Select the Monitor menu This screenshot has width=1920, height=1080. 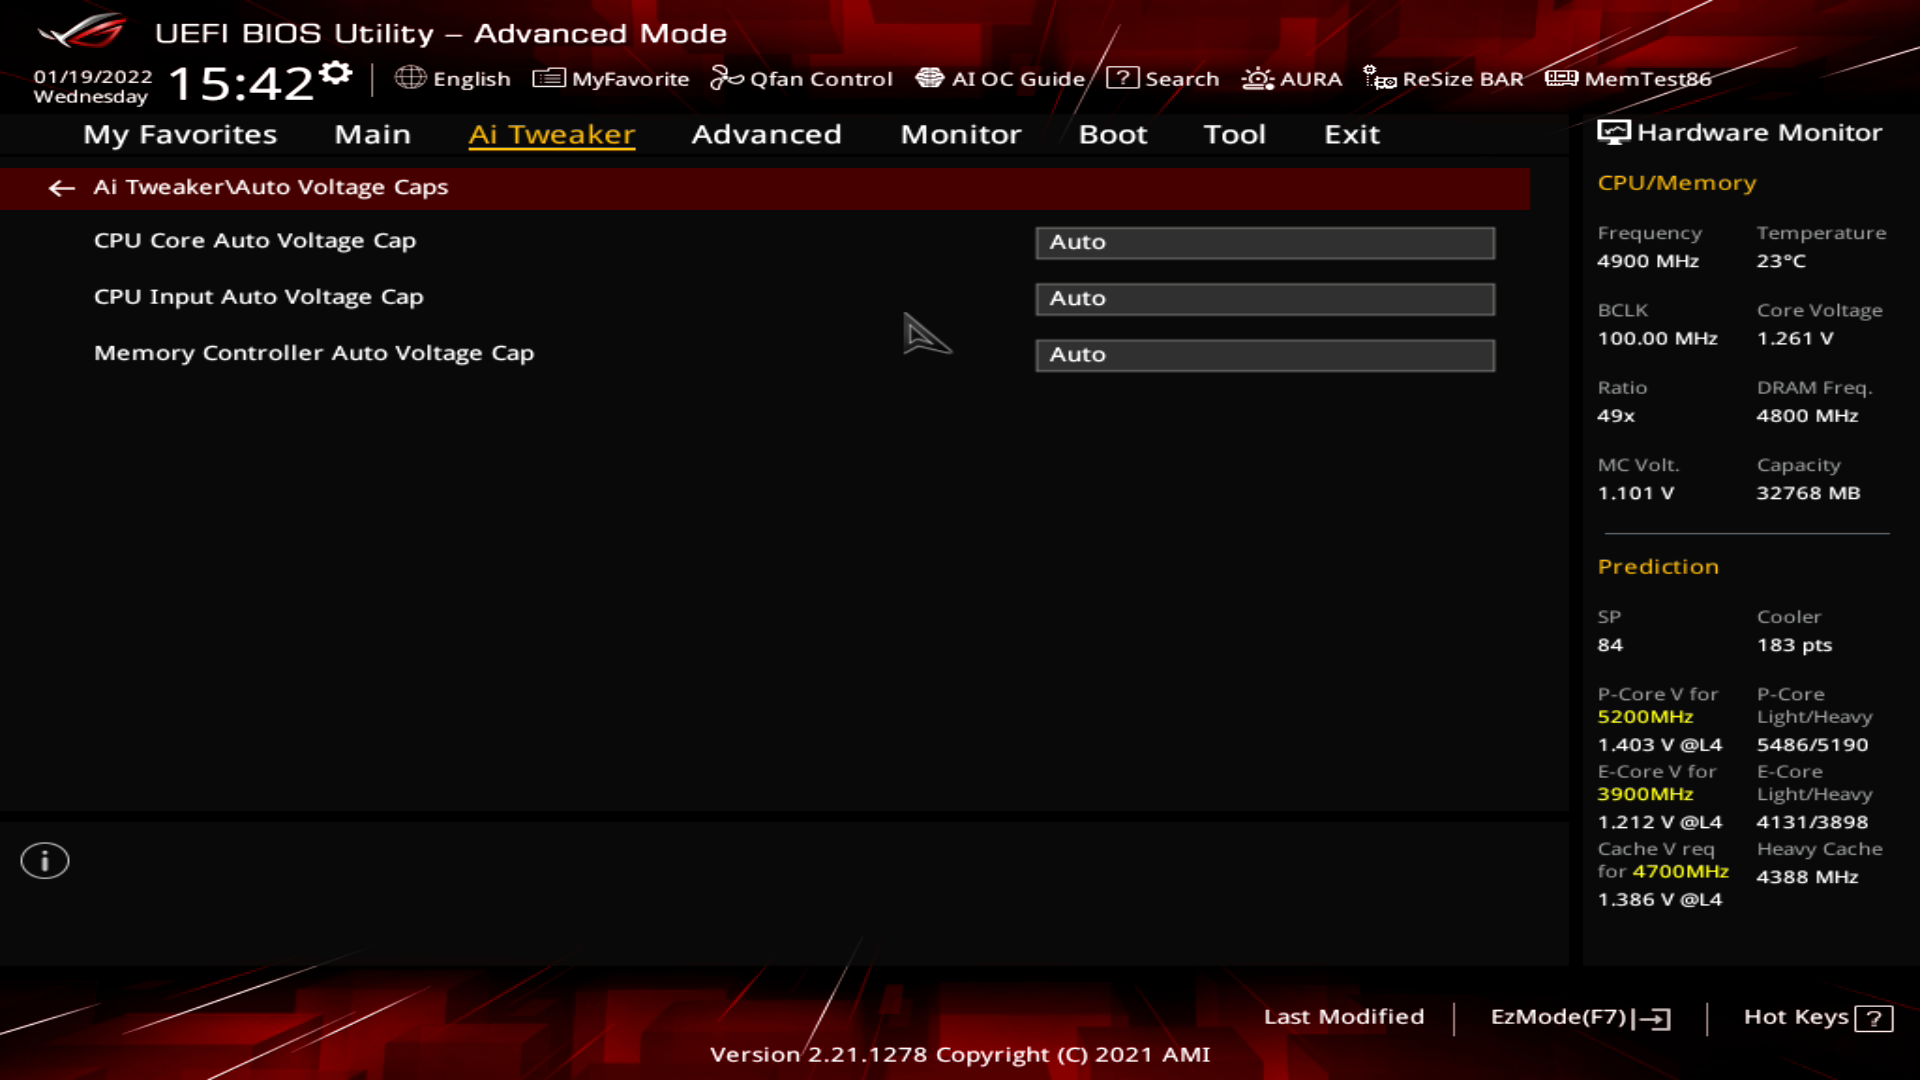pyautogui.click(x=960, y=134)
